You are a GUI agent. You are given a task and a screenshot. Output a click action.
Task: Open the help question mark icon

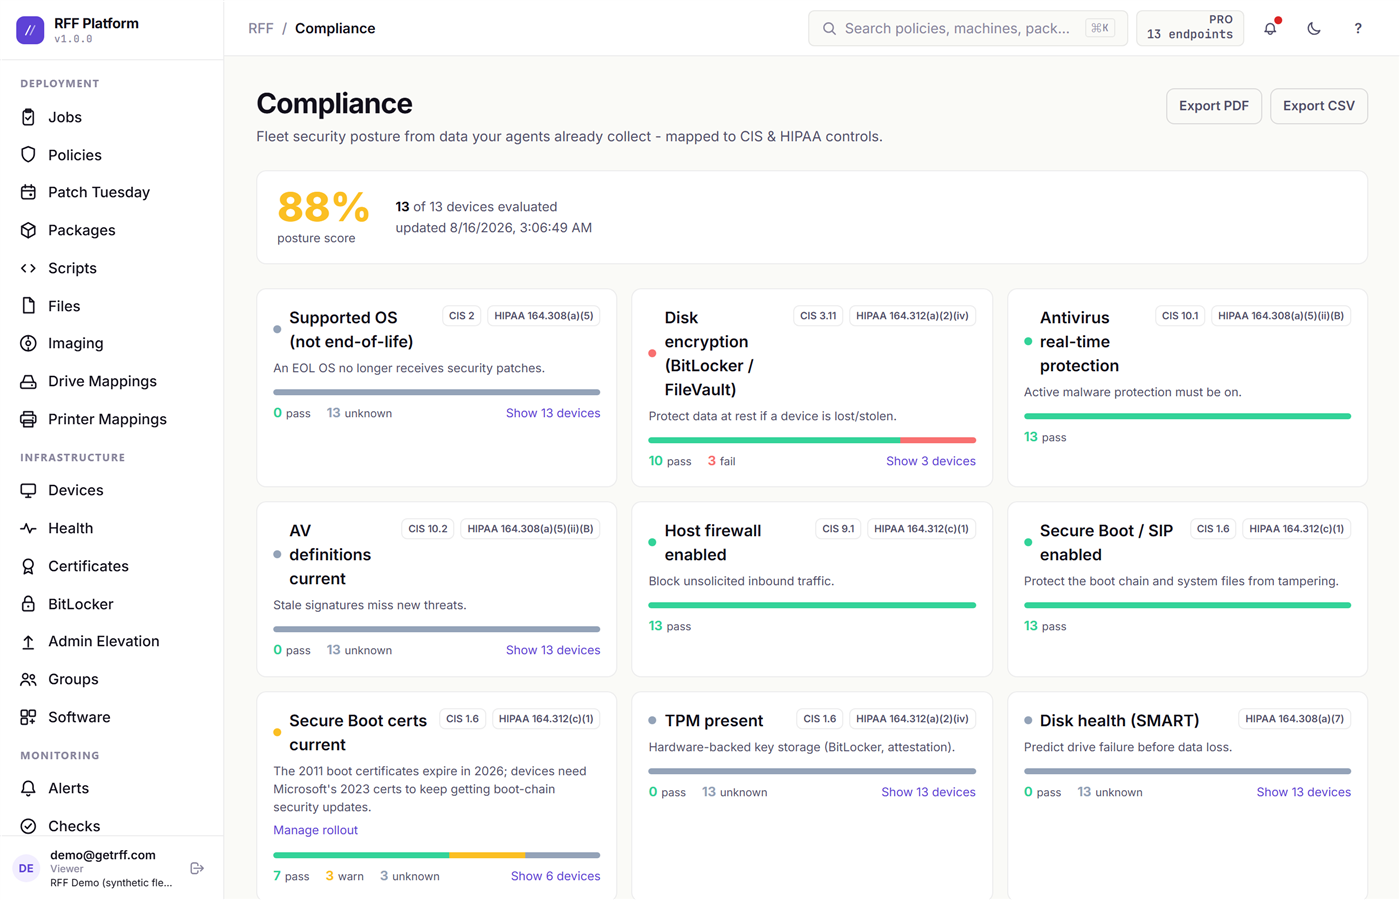click(1358, 29)
